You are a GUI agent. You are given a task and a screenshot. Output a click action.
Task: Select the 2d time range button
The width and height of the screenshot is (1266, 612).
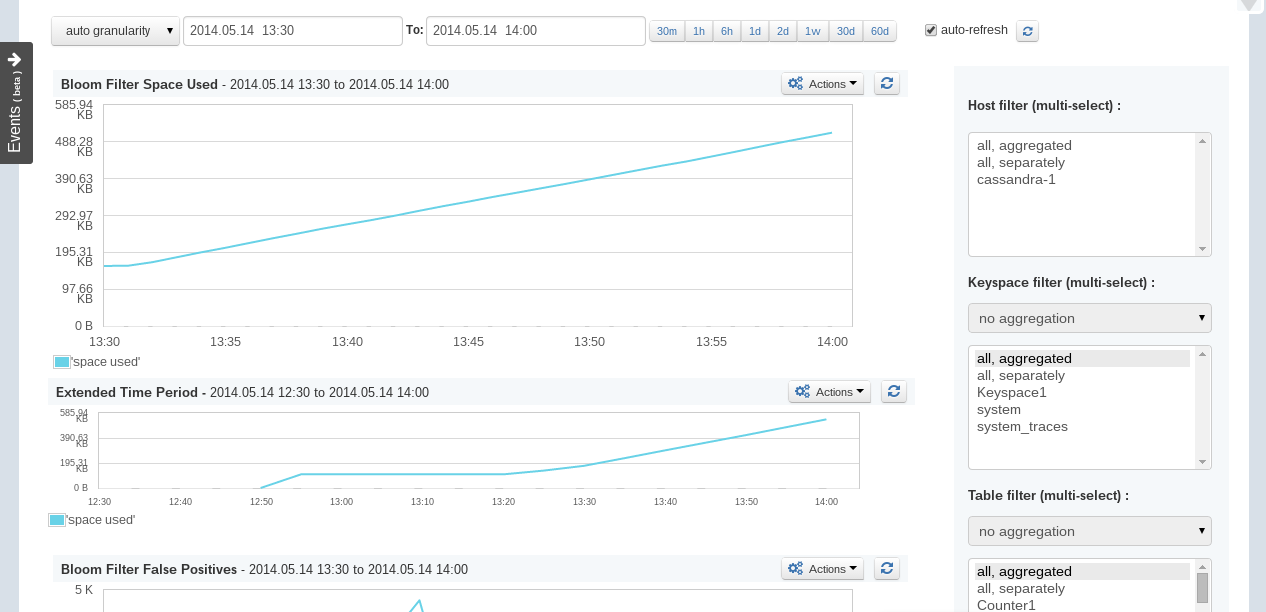(x=783, y=31)
